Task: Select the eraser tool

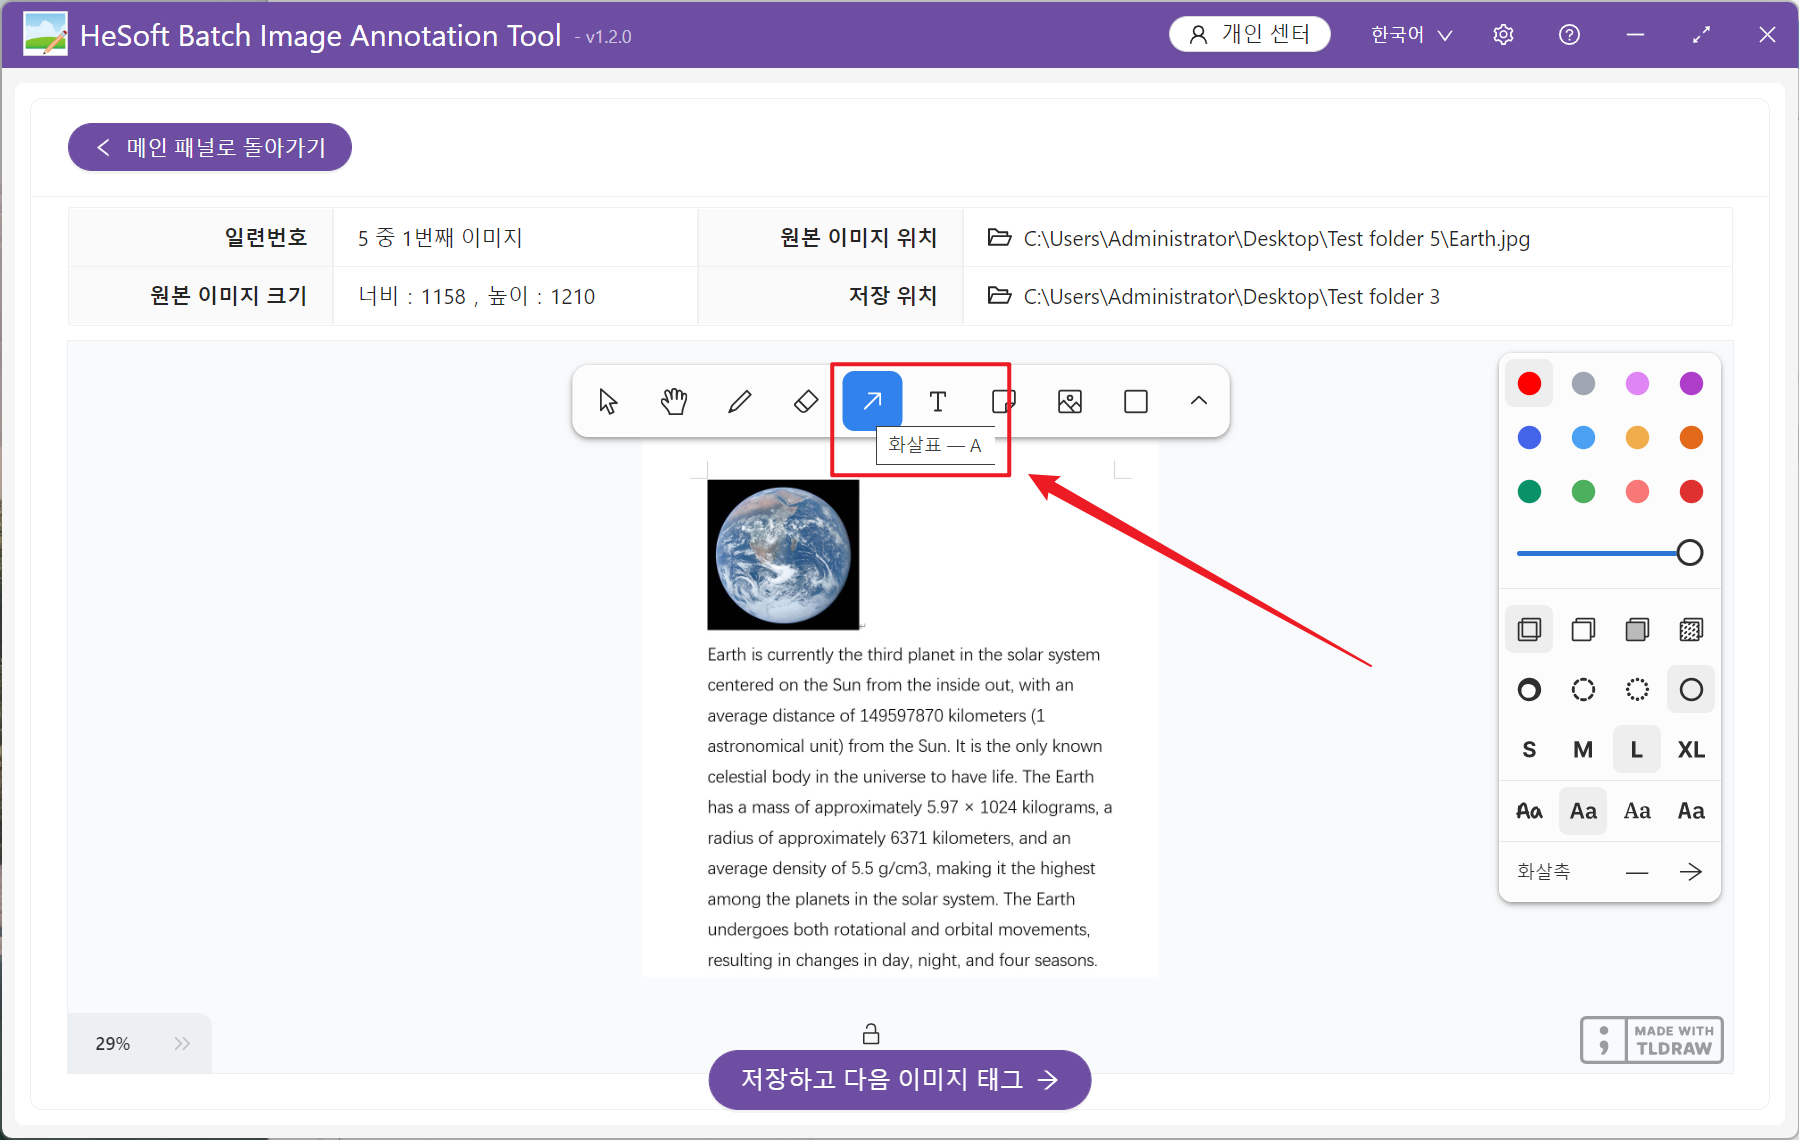Action: click(806, 401)
